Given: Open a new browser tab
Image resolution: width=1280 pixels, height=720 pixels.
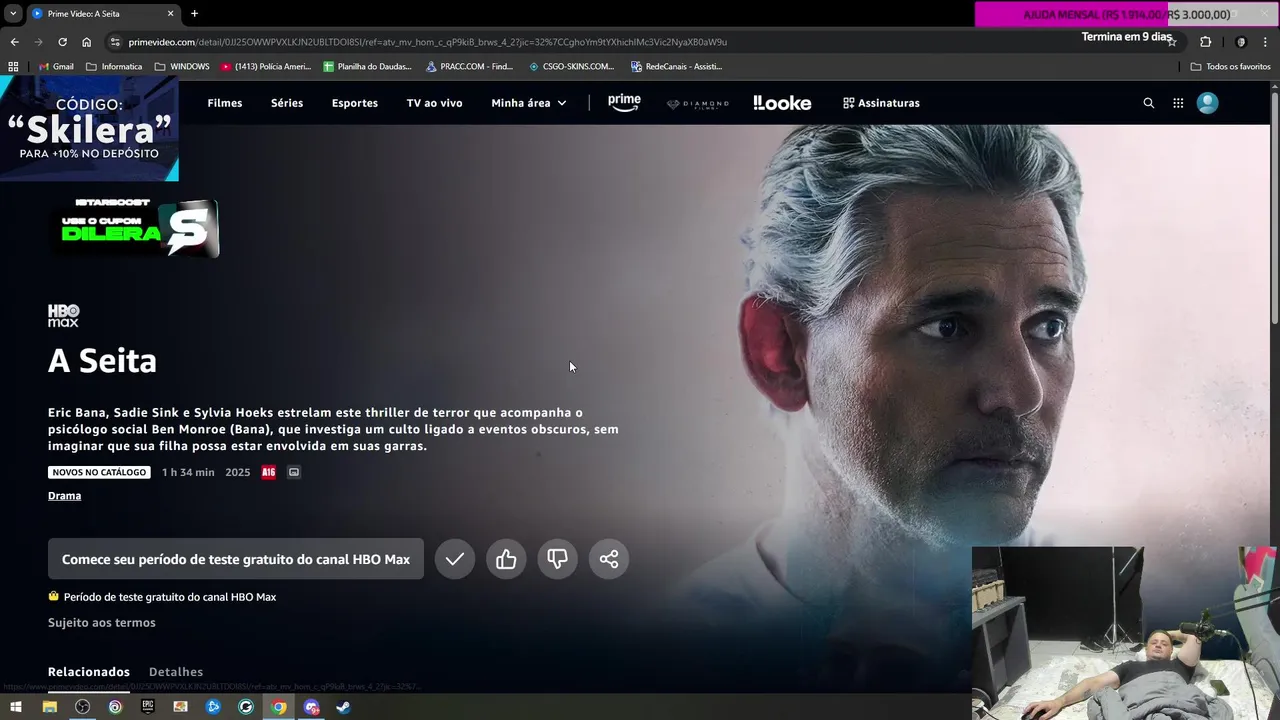Looking at the screenshot, I should pyautogui.click(x=194, y=14).
